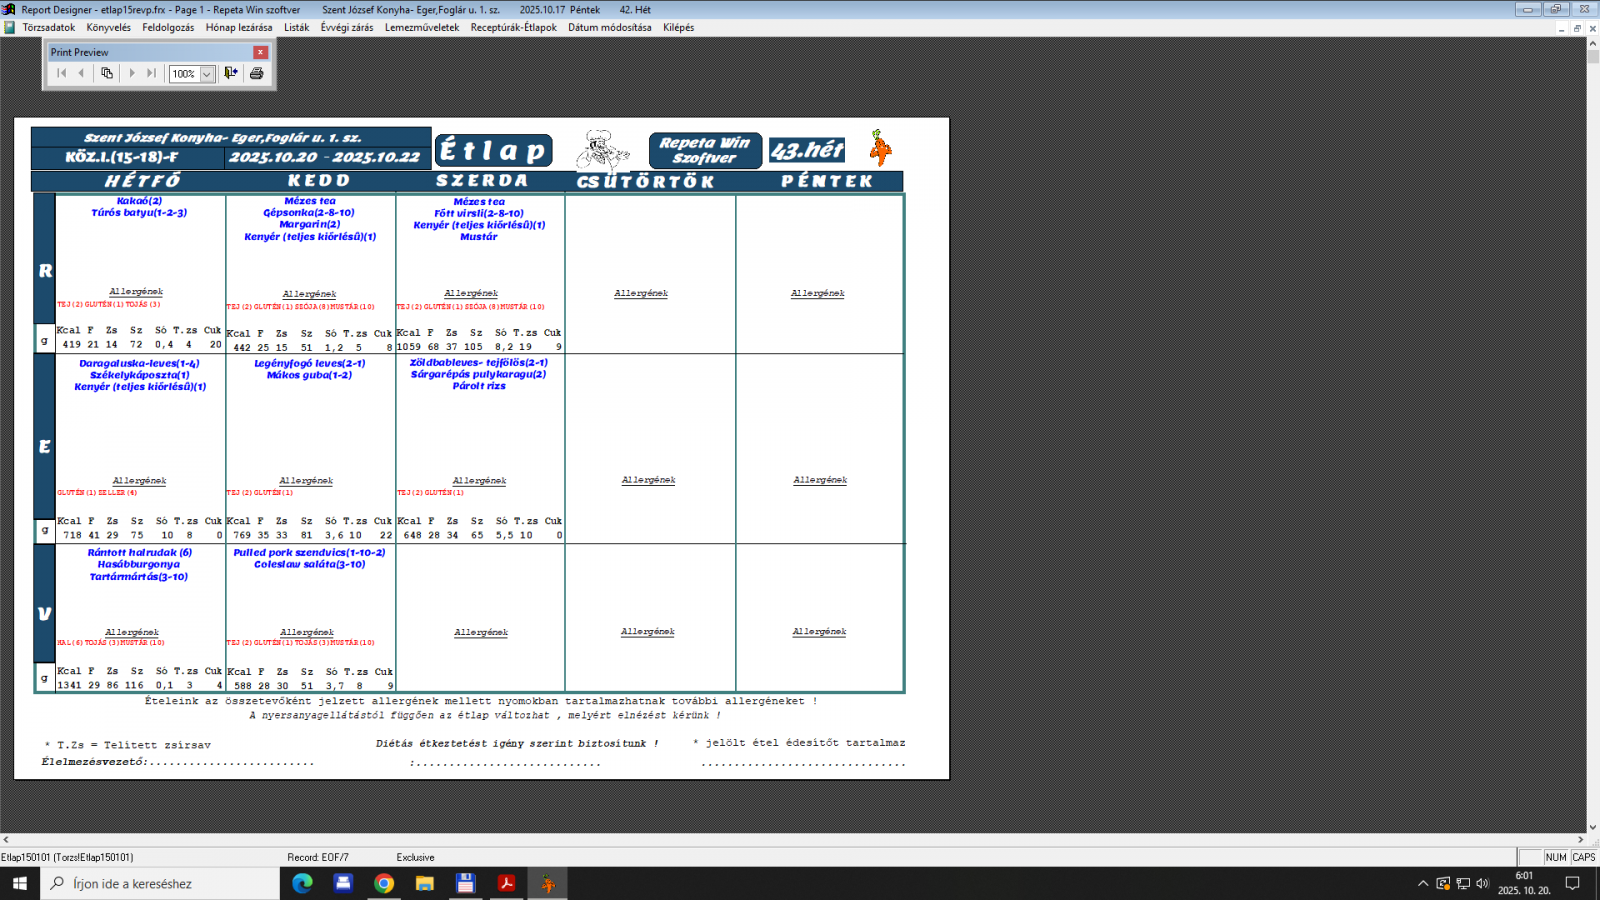Close preview using the exit door icon

(x=231, y=73)
